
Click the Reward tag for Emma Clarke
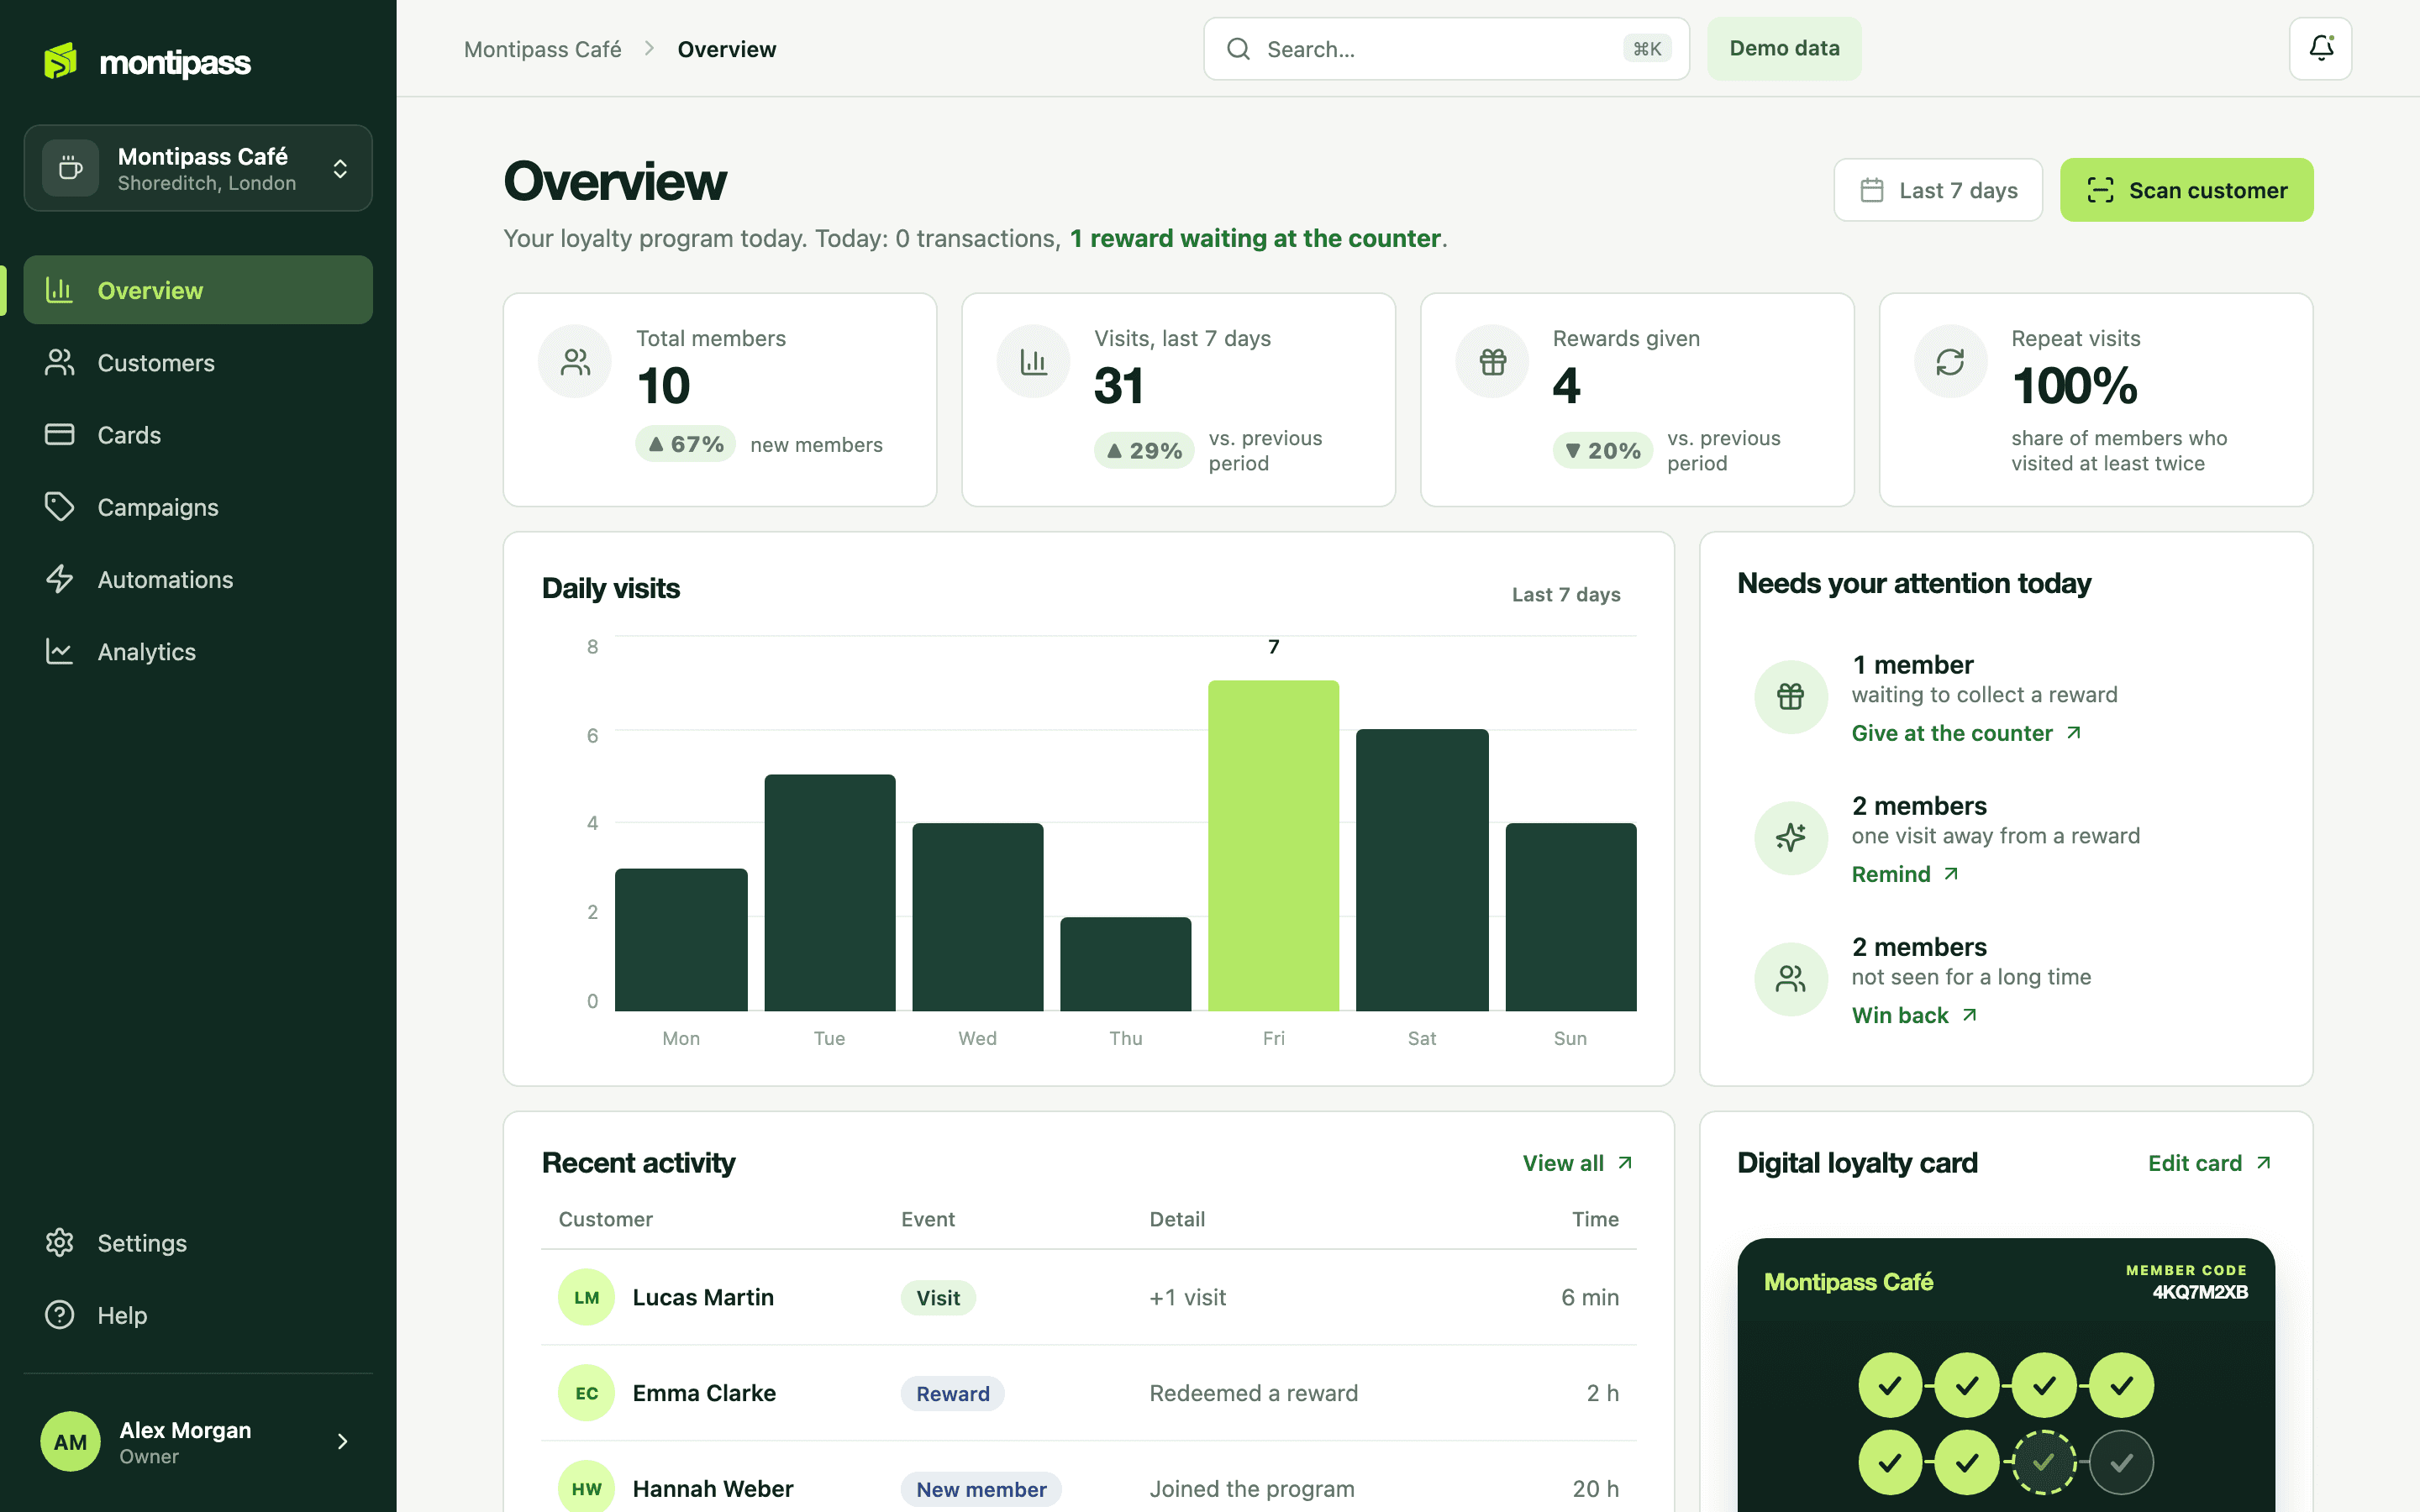pyautogui.click(x=952, y=1393)
